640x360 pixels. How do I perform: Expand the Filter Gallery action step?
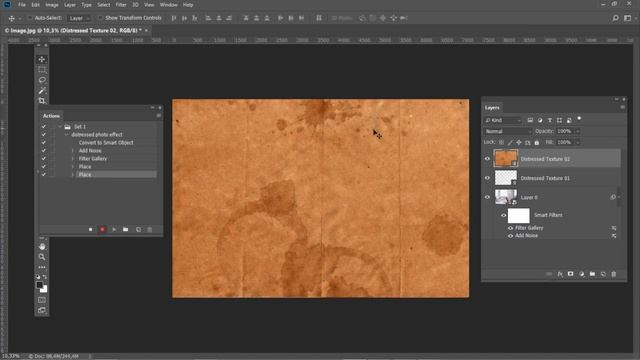[x=73, y=159]
